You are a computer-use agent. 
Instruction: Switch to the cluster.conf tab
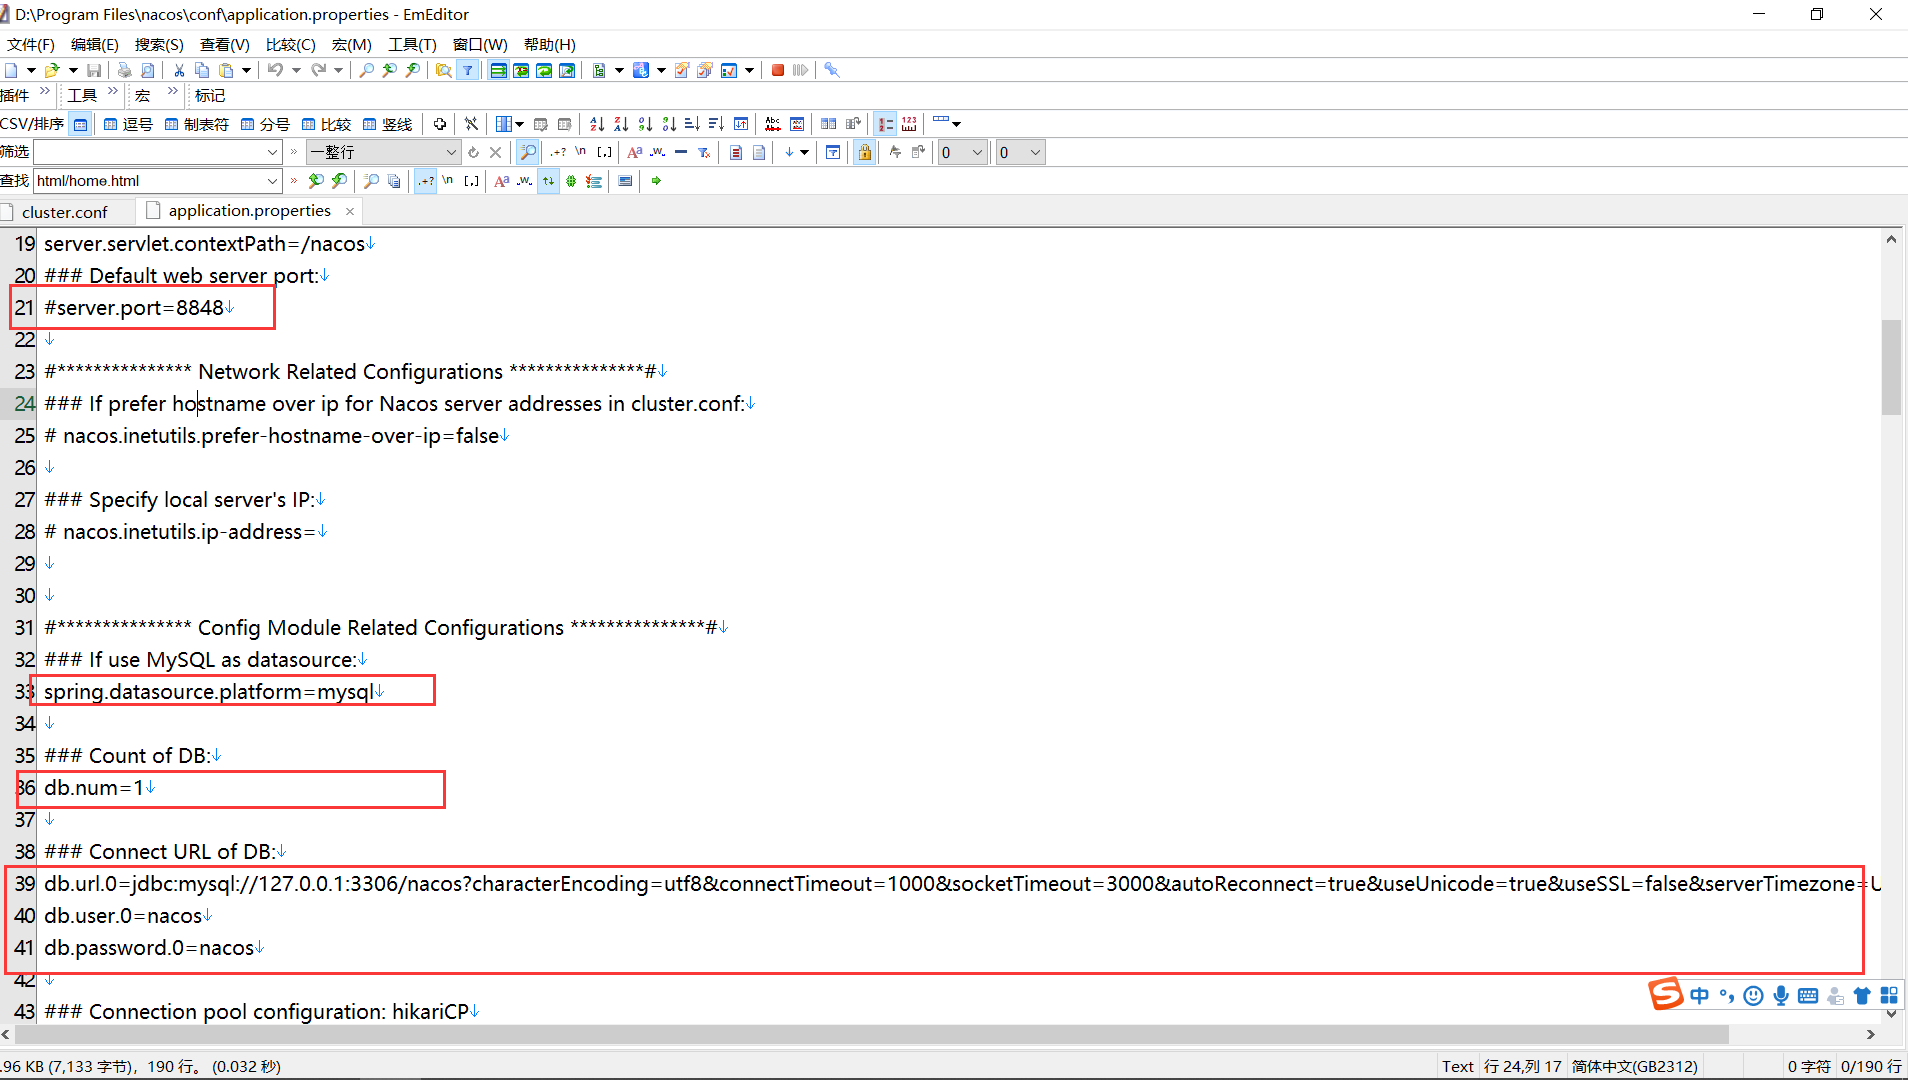coord(64,212)
